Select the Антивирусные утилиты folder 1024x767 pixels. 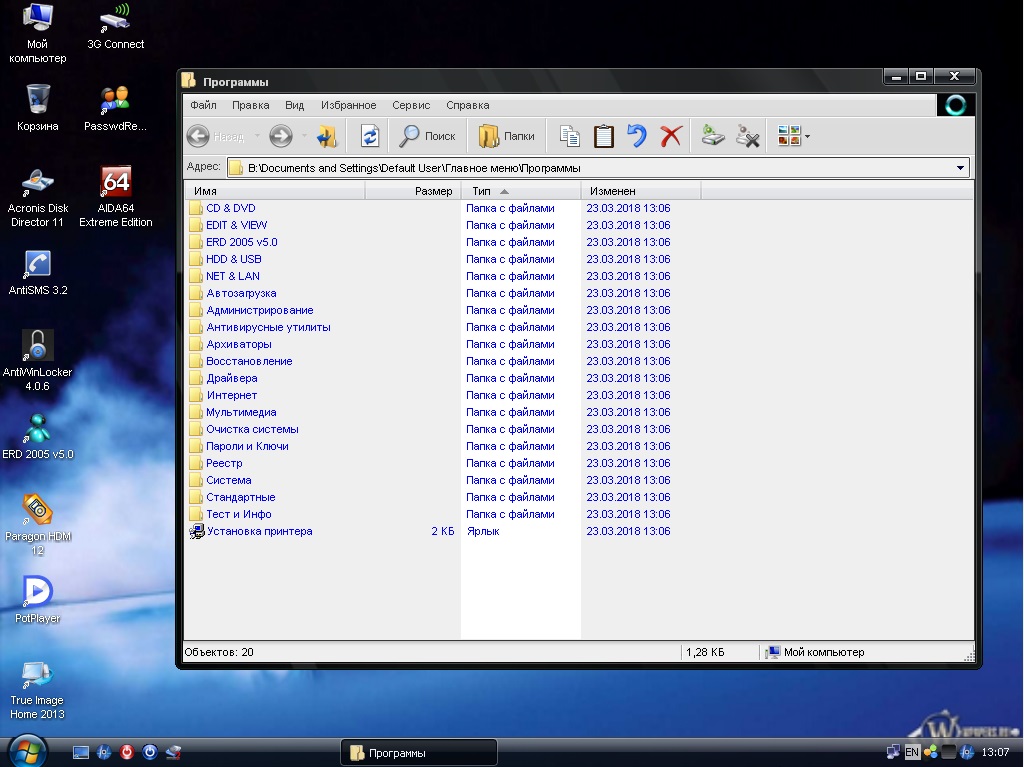(x=267, y=327)
